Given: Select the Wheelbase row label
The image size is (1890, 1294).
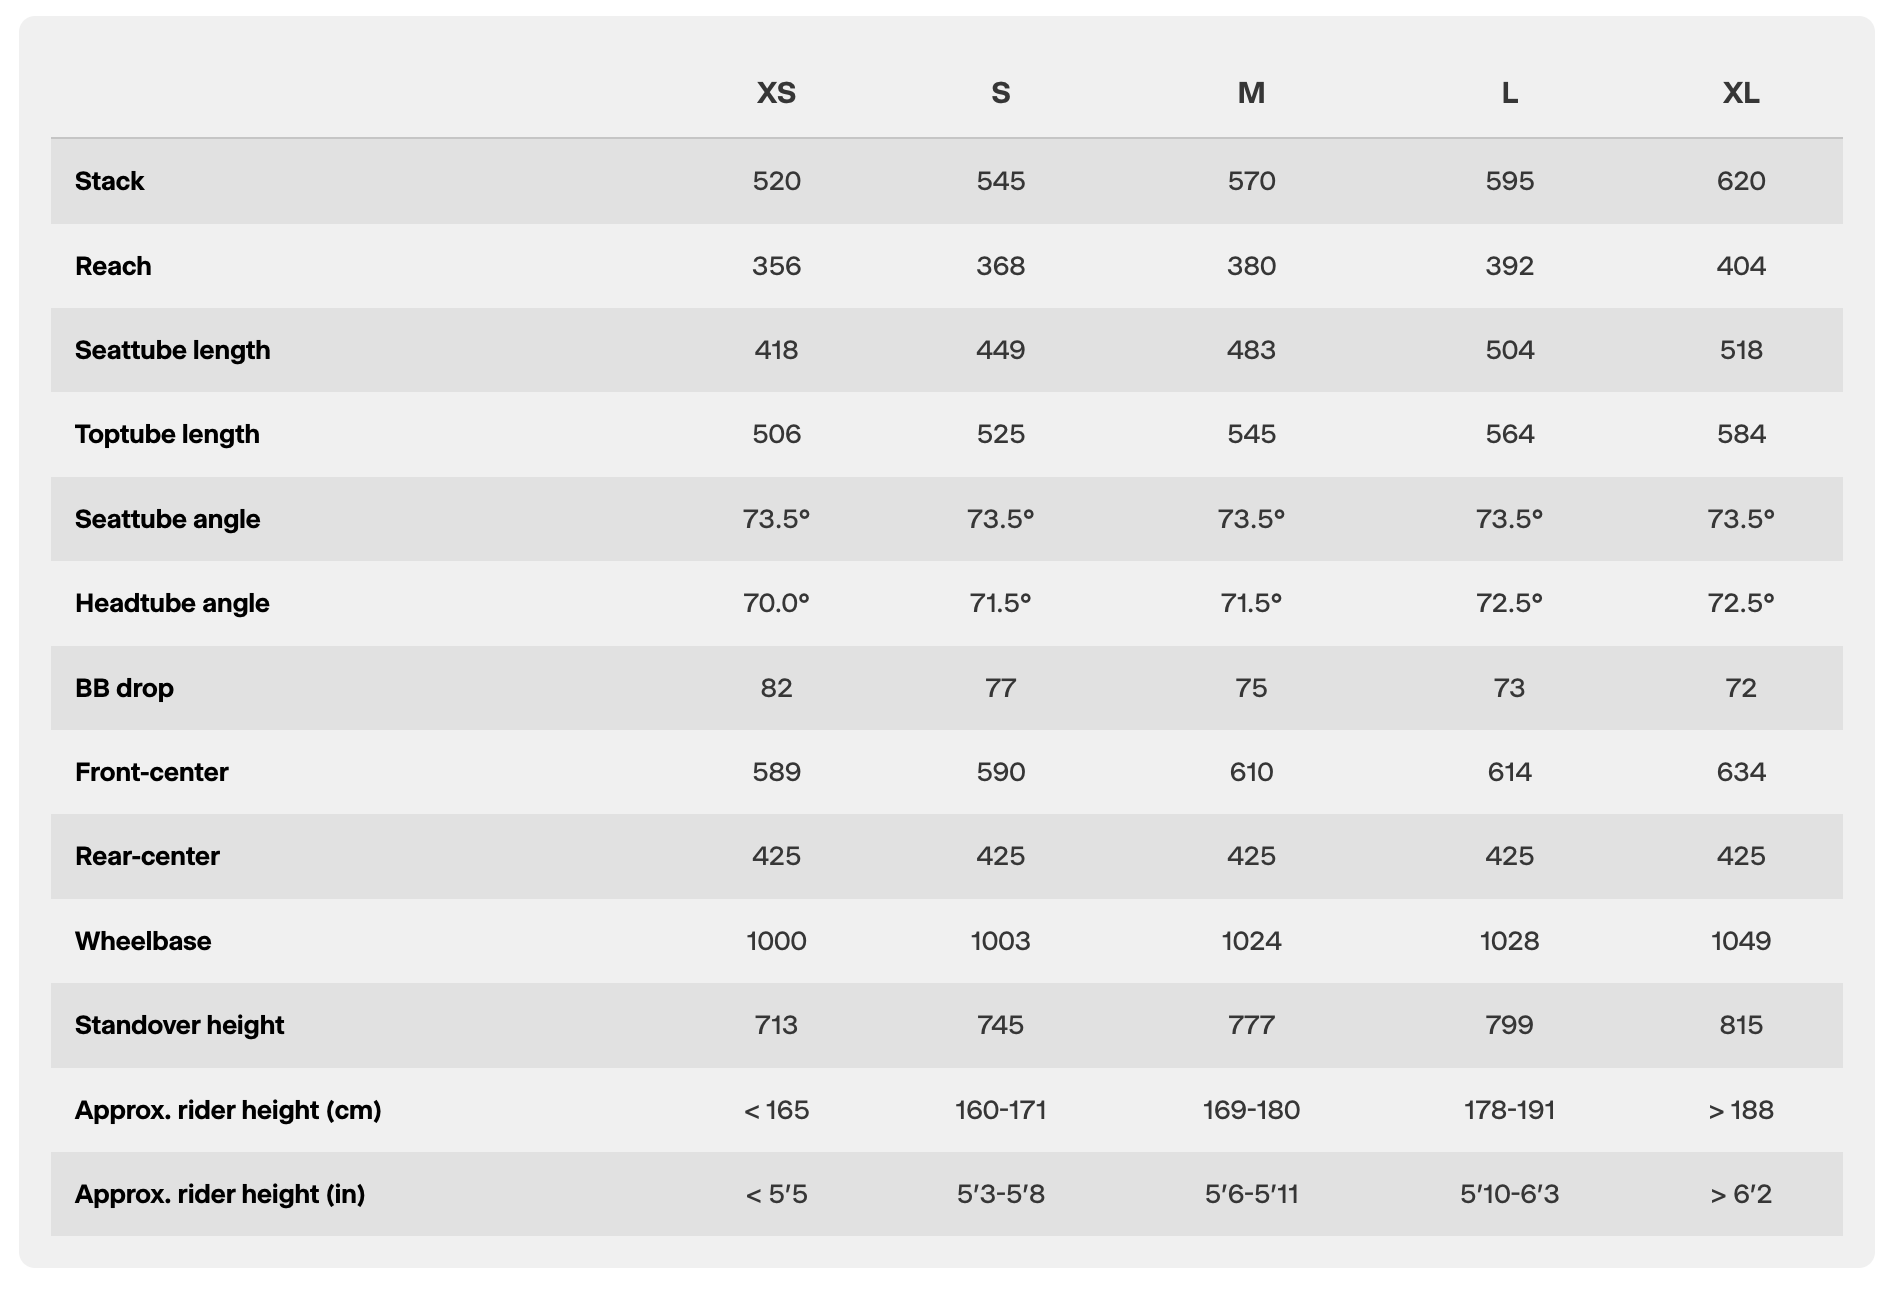Looking at the screenshot, I should coord(143,941).
